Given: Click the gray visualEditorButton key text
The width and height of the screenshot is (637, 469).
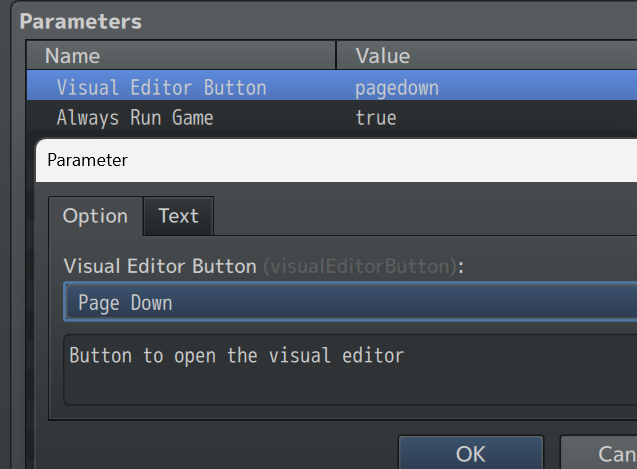Looking at the screenshot, I should pyautogui.click(x=360, y=266).
